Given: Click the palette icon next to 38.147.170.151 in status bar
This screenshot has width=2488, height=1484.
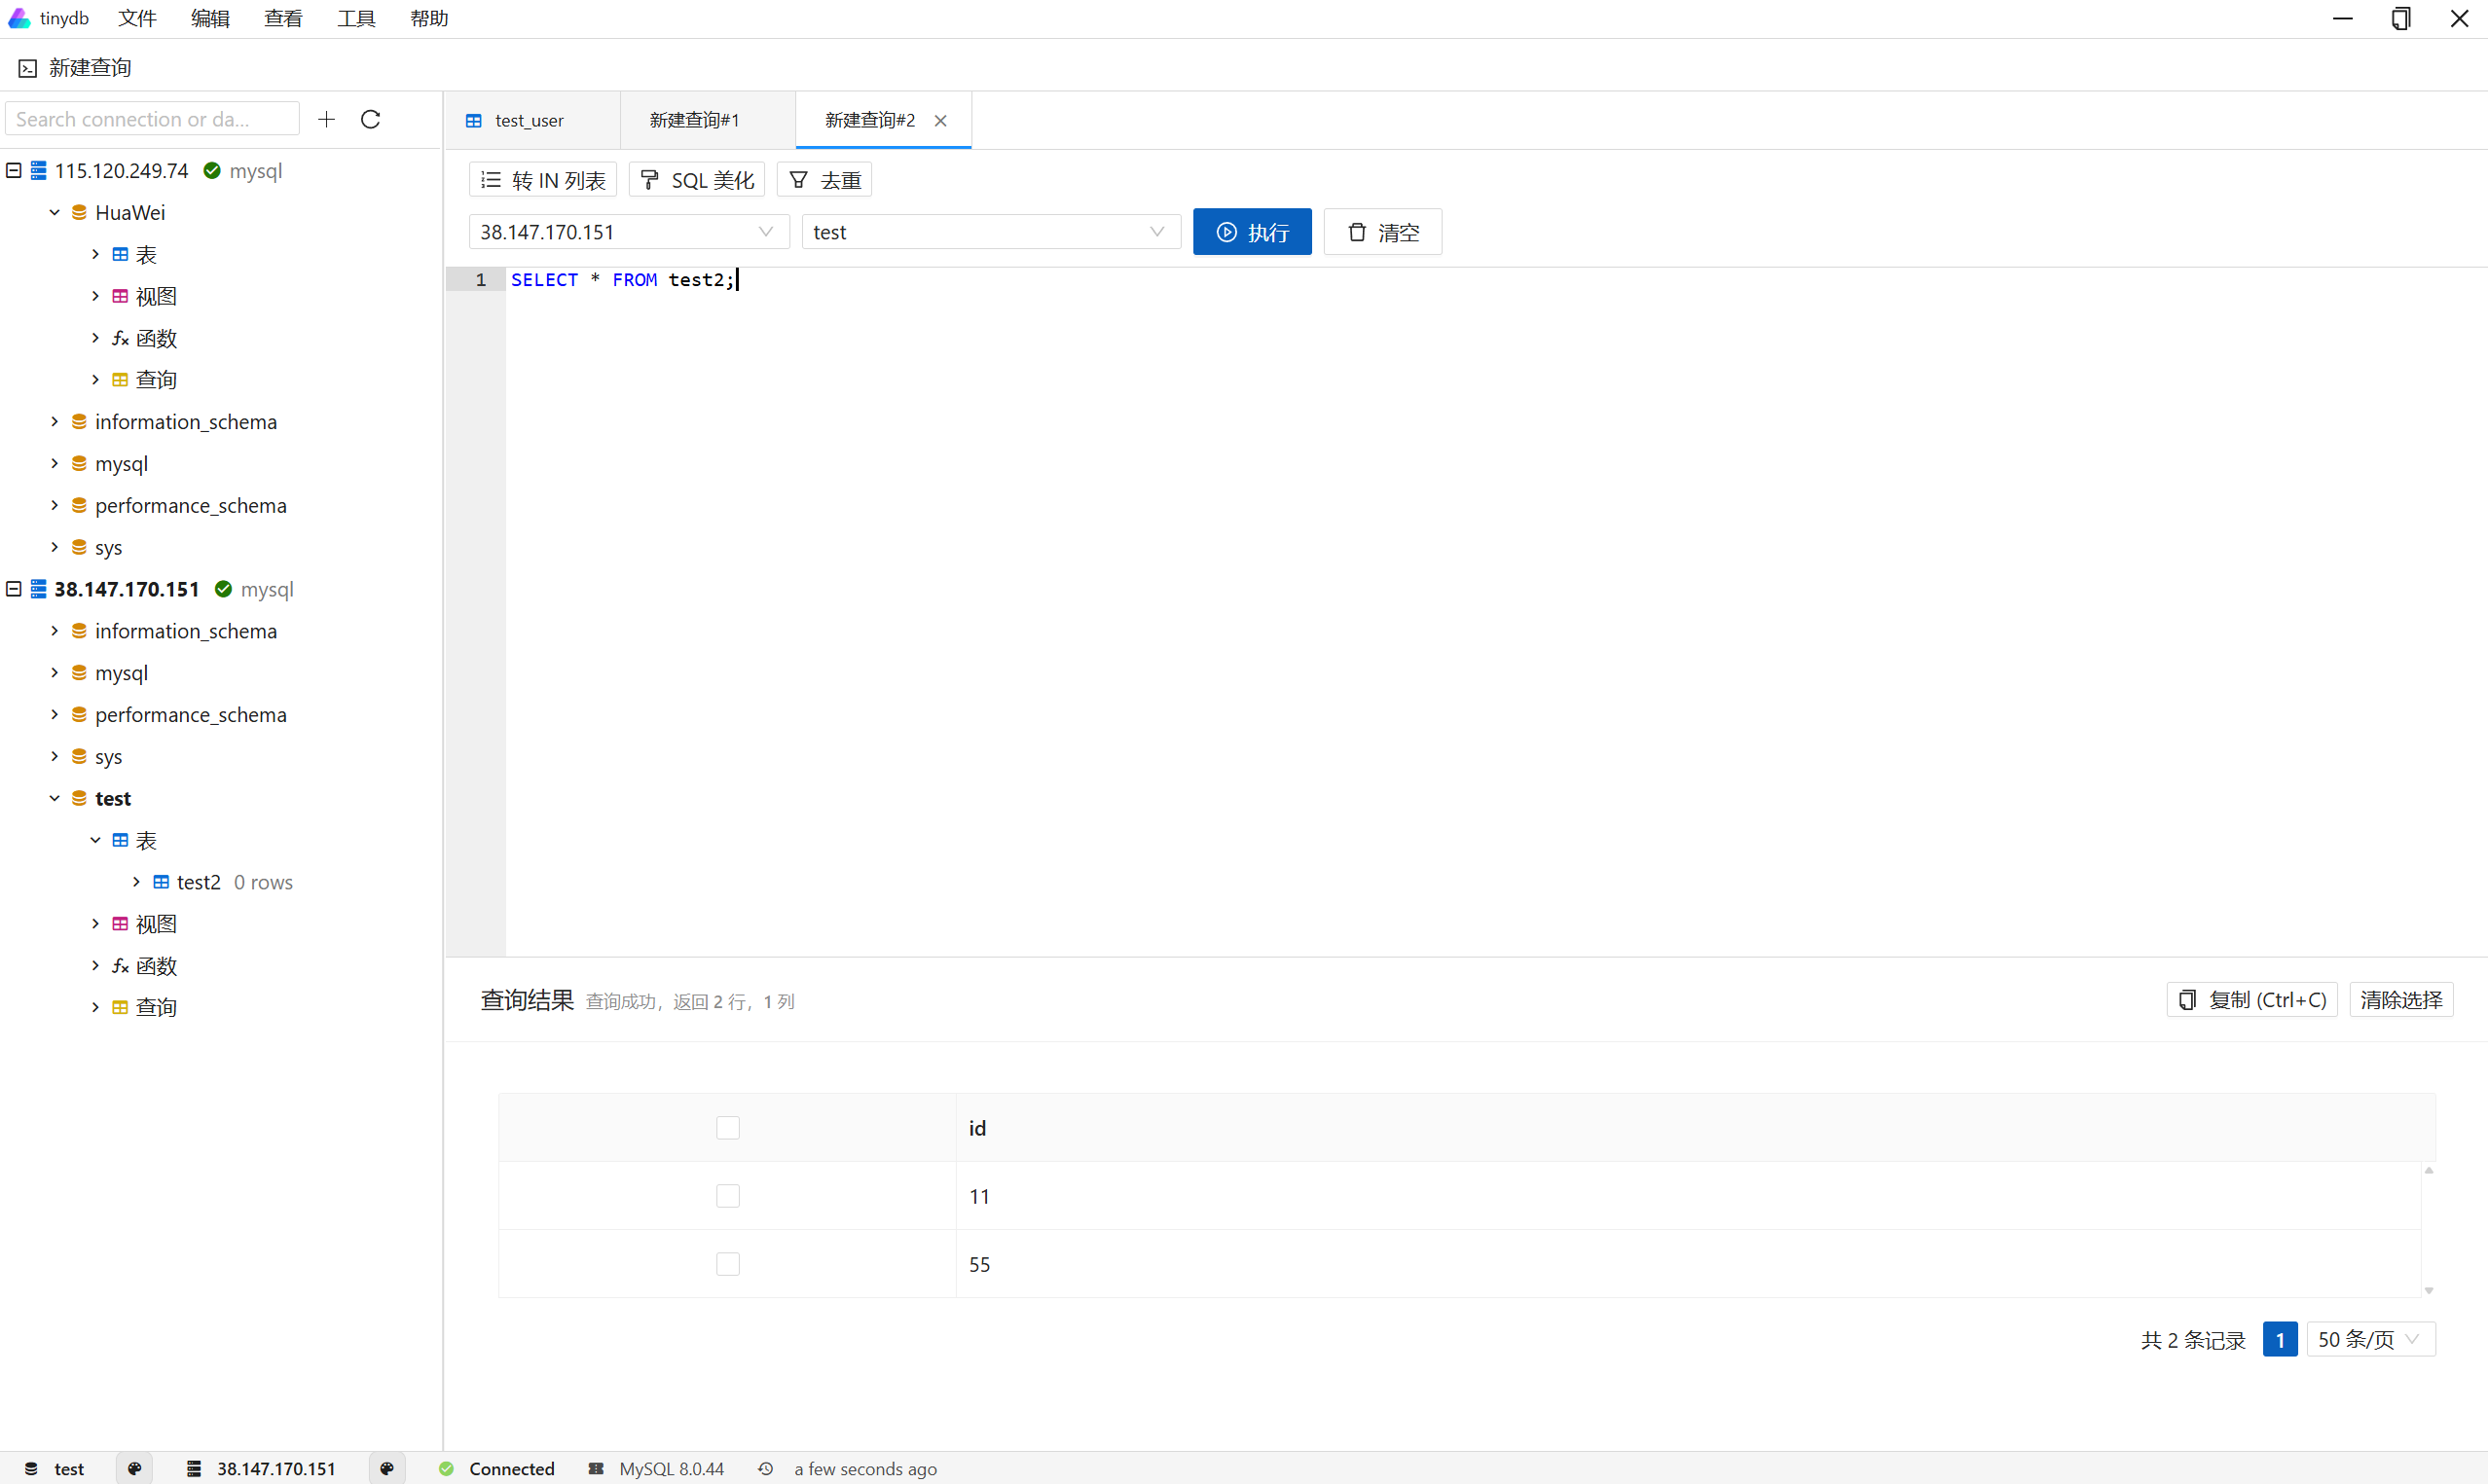Looking at the screenshot, I should tap(387, 1468).
